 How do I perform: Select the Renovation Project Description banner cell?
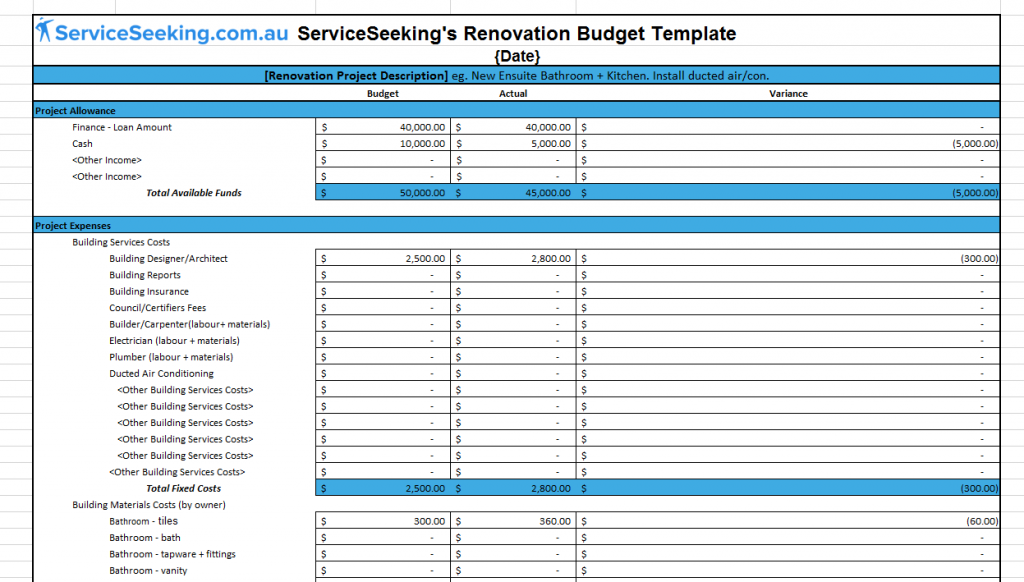tap(517, 76)
